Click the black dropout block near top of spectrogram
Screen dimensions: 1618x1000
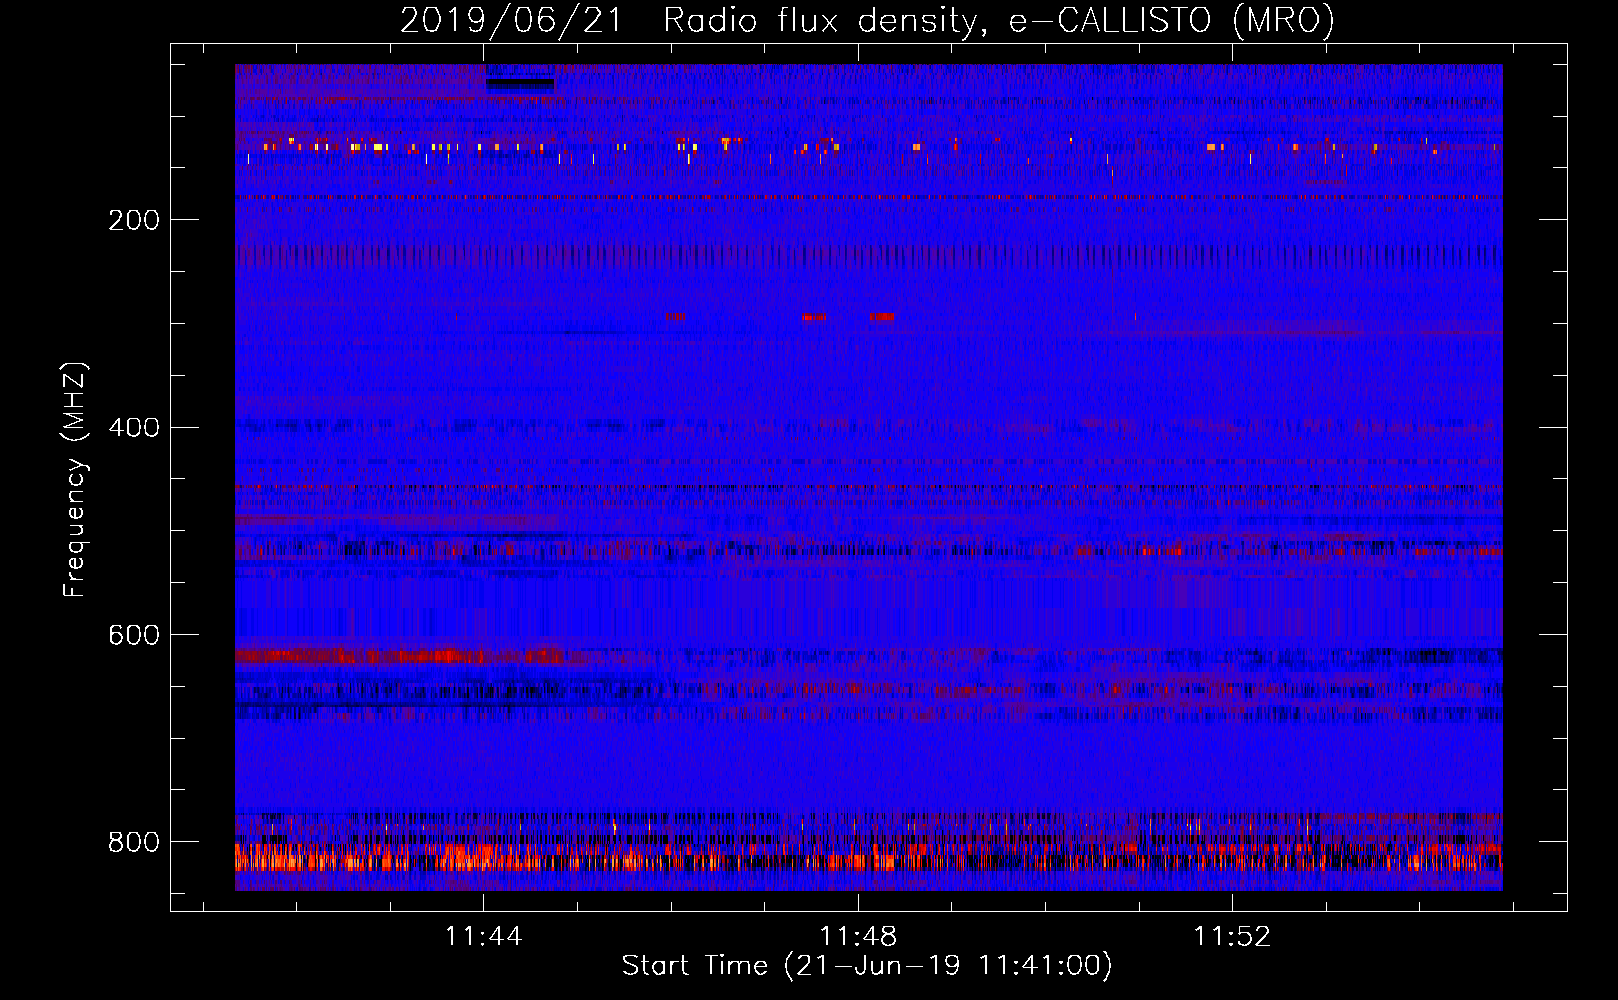click(520, 84)
